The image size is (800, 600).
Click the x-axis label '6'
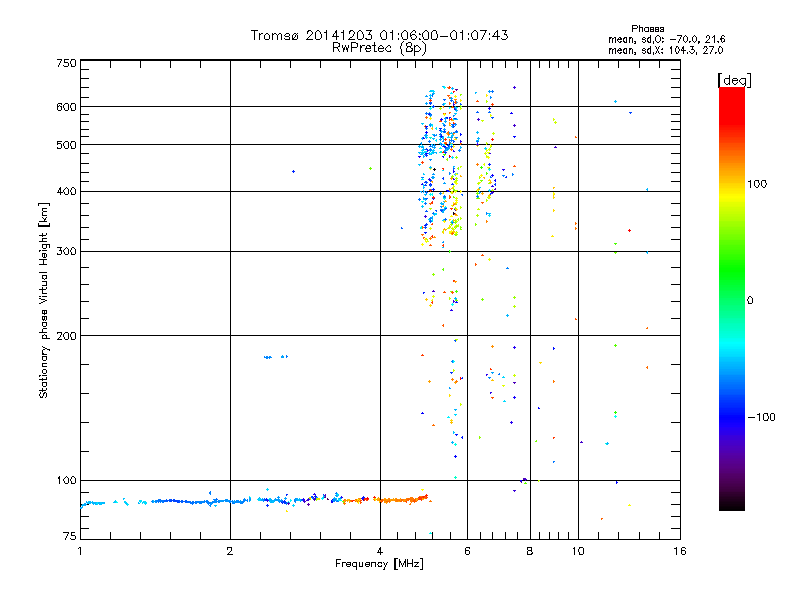coord(467,551)
